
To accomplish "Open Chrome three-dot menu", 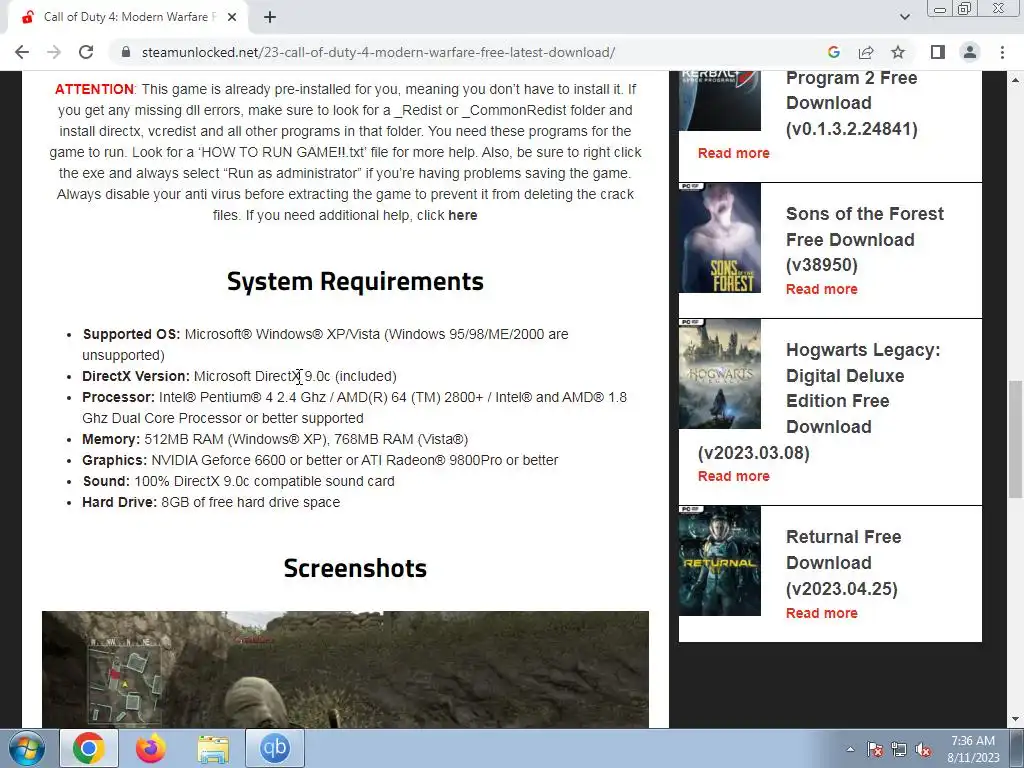I will pos(1002,52).
